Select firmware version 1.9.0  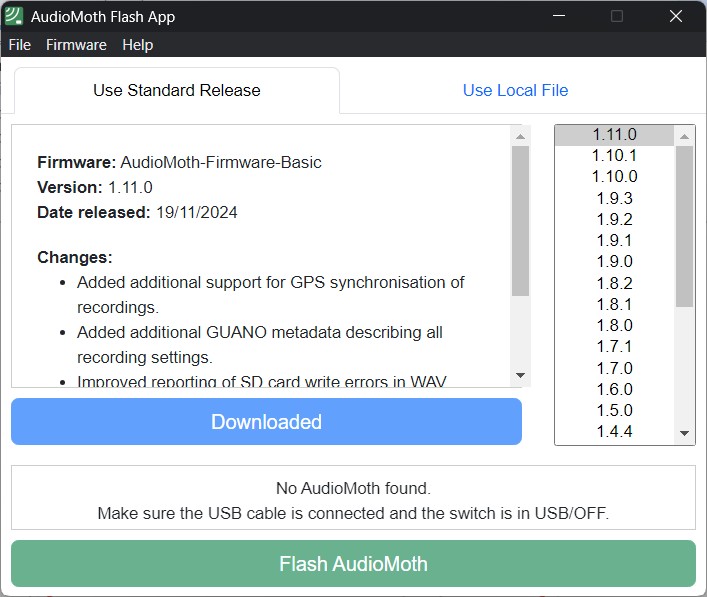coord(615,262)
